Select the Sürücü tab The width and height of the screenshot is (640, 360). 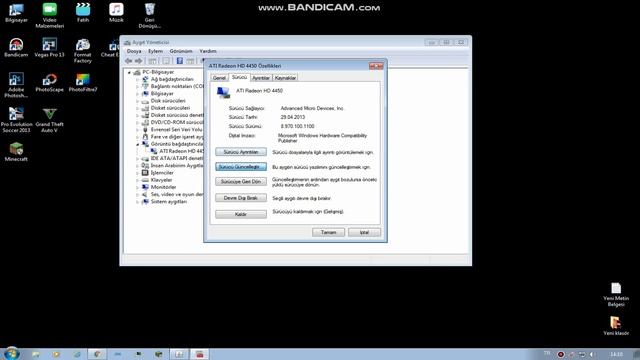point(239,77)
